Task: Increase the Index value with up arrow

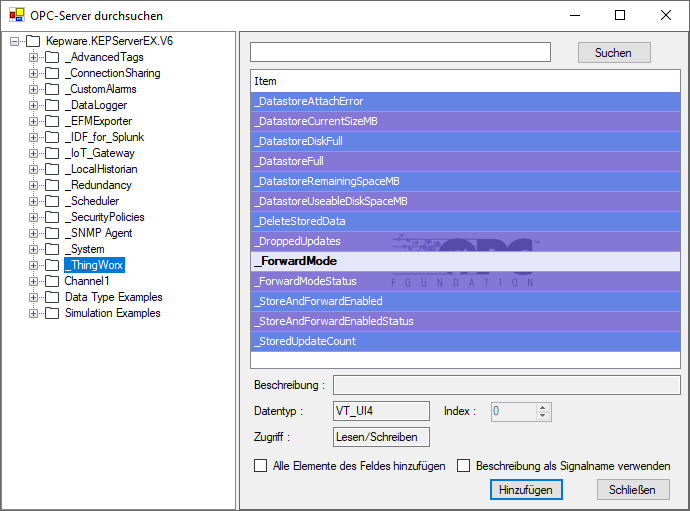Action: [x=543, y=408]
